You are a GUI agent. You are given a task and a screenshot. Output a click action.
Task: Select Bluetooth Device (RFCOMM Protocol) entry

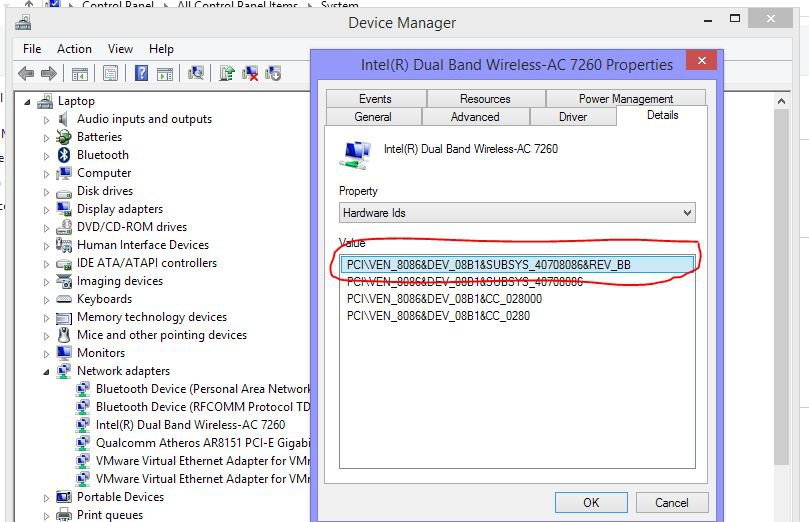pyautogui.click(x=203, y=407)
